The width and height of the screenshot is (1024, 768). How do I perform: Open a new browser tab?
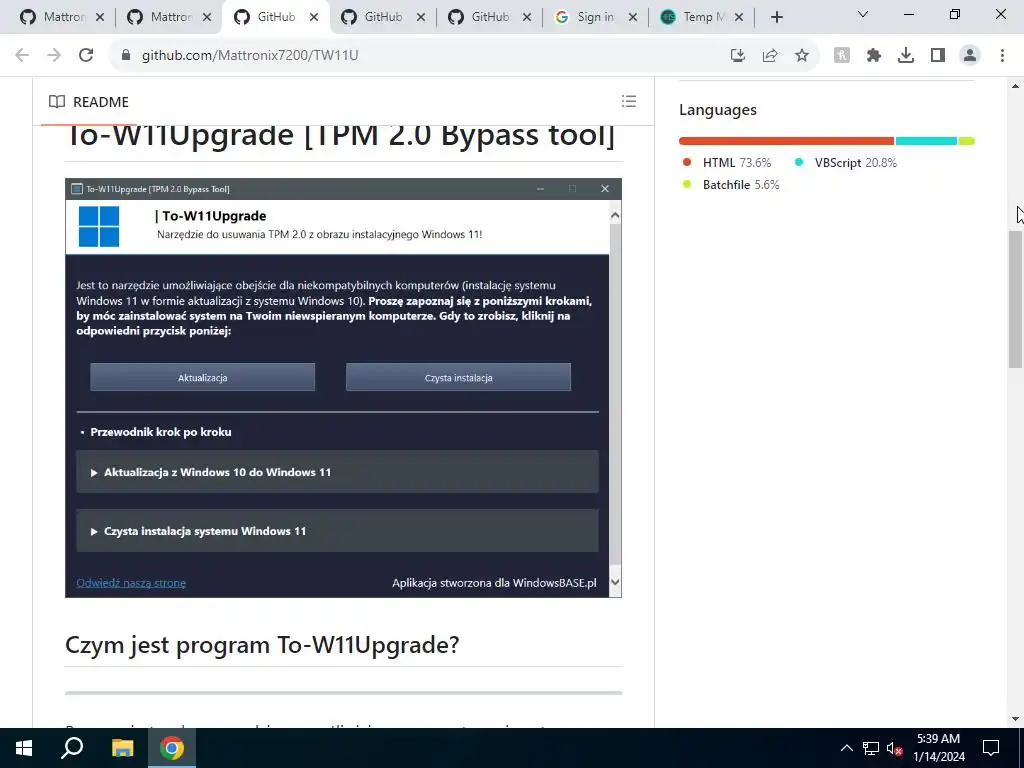coord(776,18)
